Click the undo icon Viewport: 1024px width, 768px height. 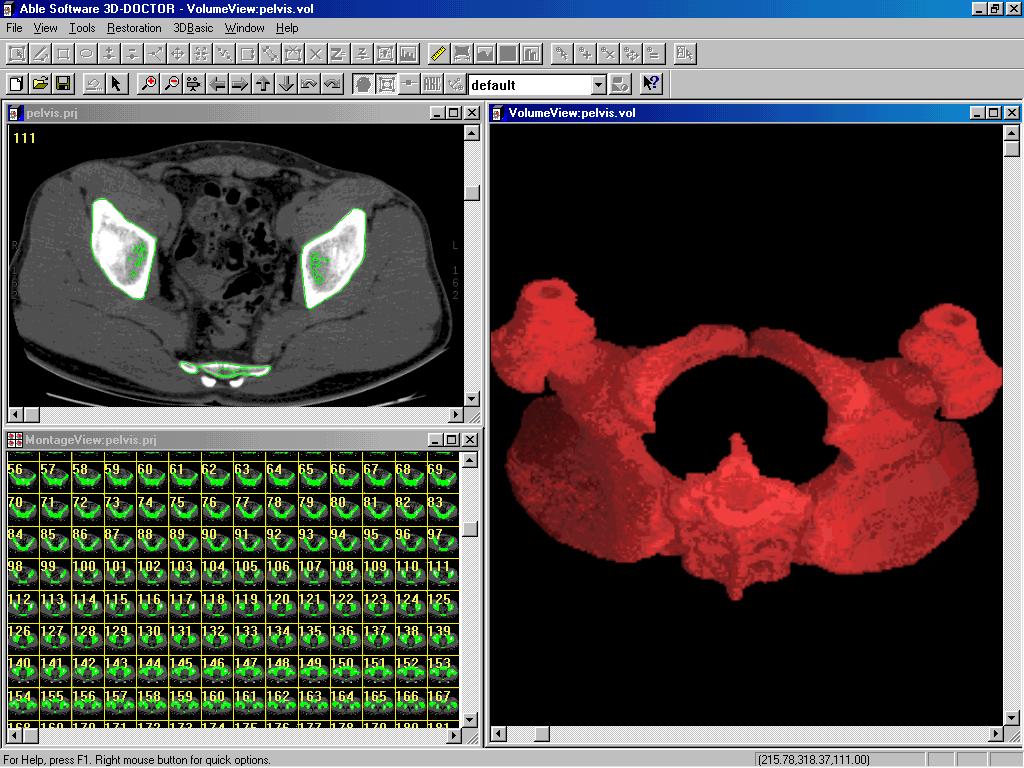click(x=93, y=84)
